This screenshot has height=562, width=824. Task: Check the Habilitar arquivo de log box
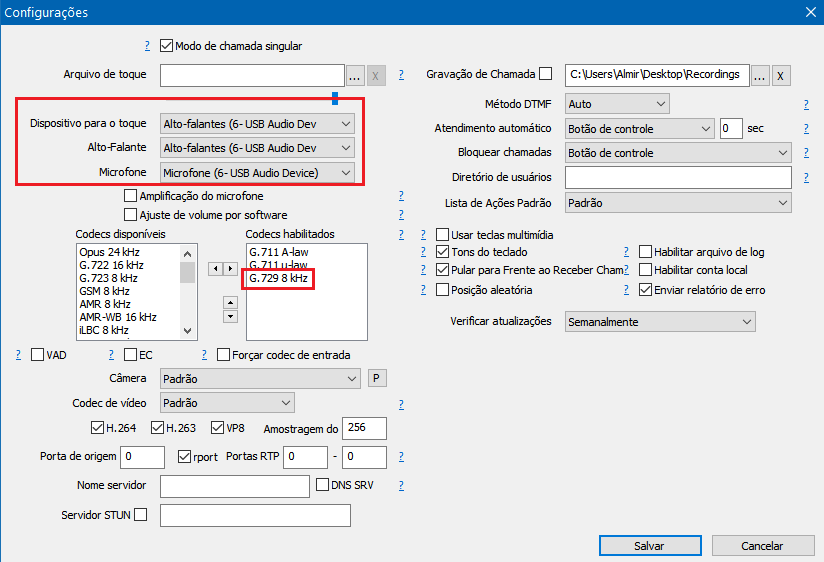pyautogui.click(x=645, y=253)
